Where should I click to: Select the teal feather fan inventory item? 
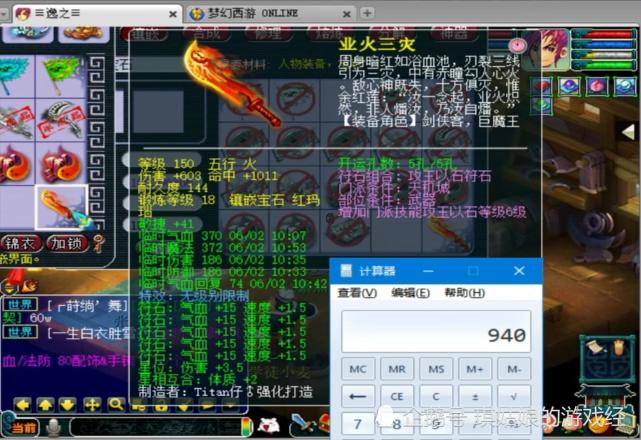(x=15, y=76)
